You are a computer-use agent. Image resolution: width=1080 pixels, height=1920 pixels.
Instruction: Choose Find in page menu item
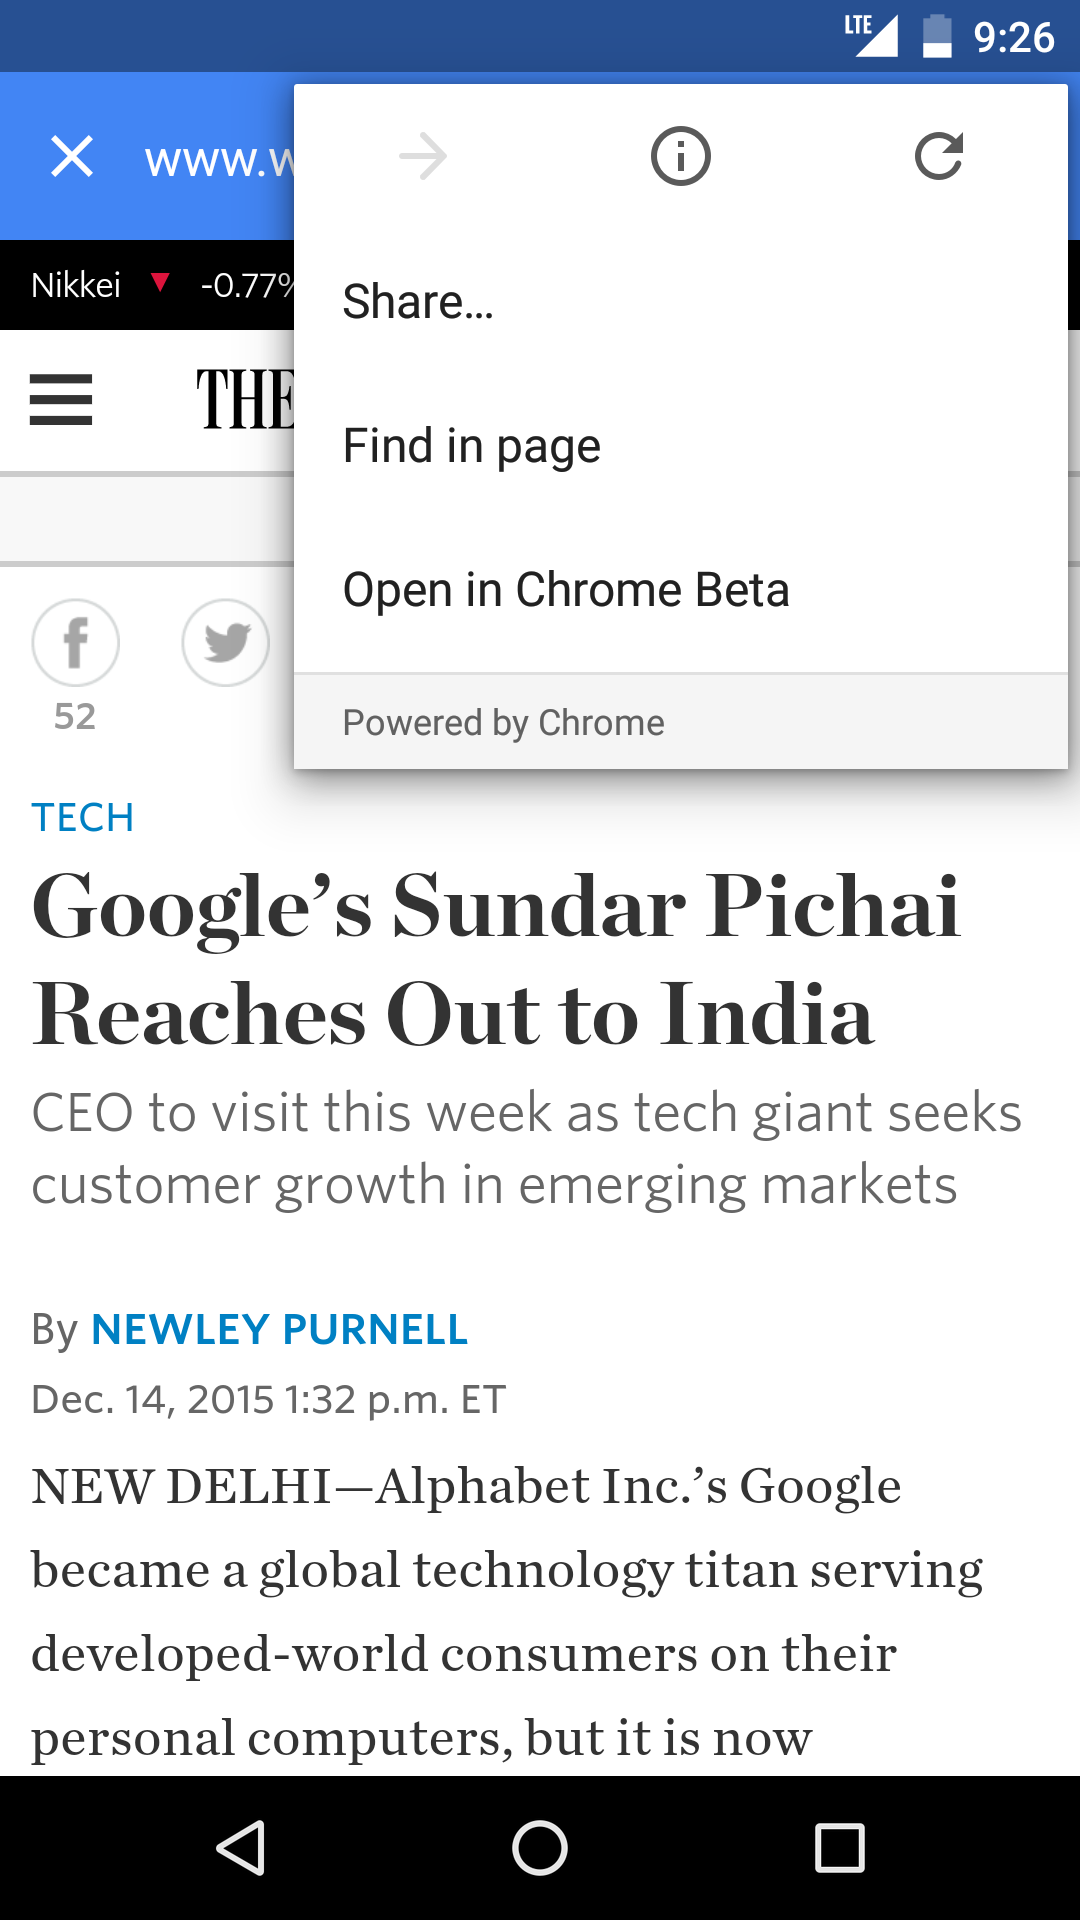(472, 446)
